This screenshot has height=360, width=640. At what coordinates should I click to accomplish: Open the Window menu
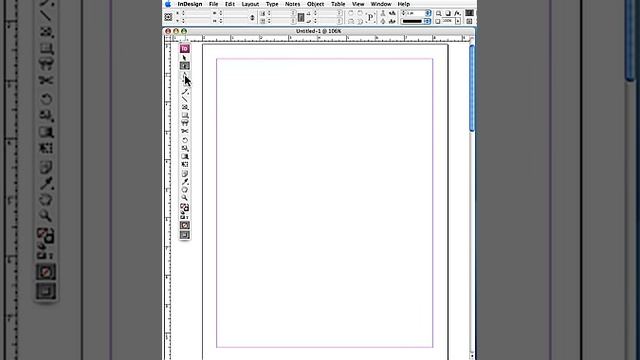tap(381, 4)
